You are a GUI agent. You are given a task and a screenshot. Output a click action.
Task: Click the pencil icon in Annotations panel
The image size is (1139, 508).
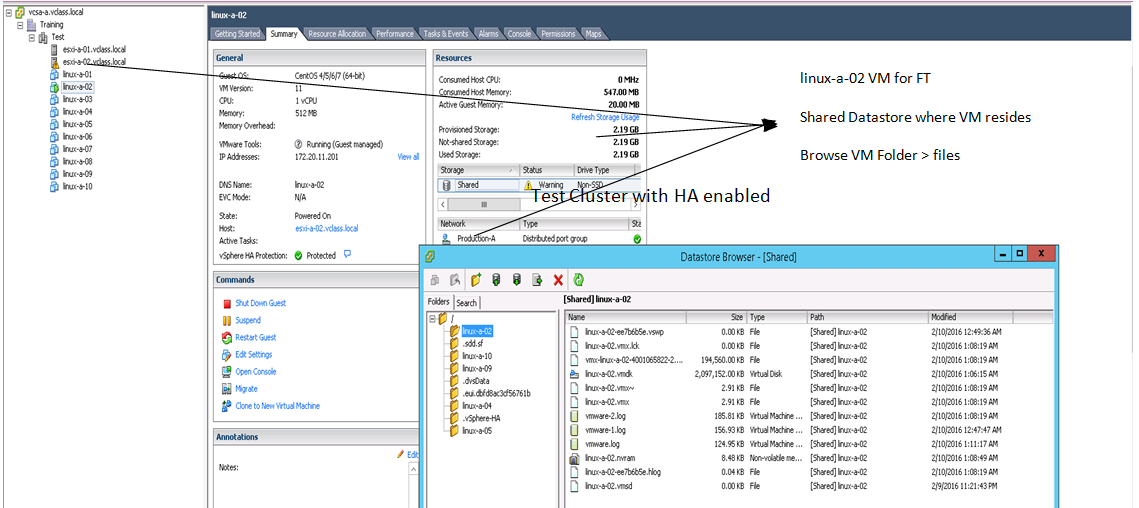[400, 453]
